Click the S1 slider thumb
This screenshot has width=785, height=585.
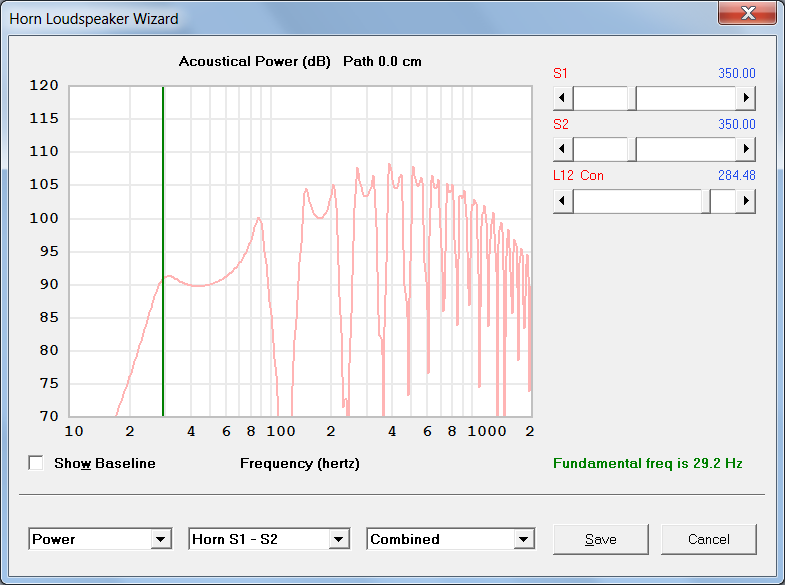click(x=632, y=98)
